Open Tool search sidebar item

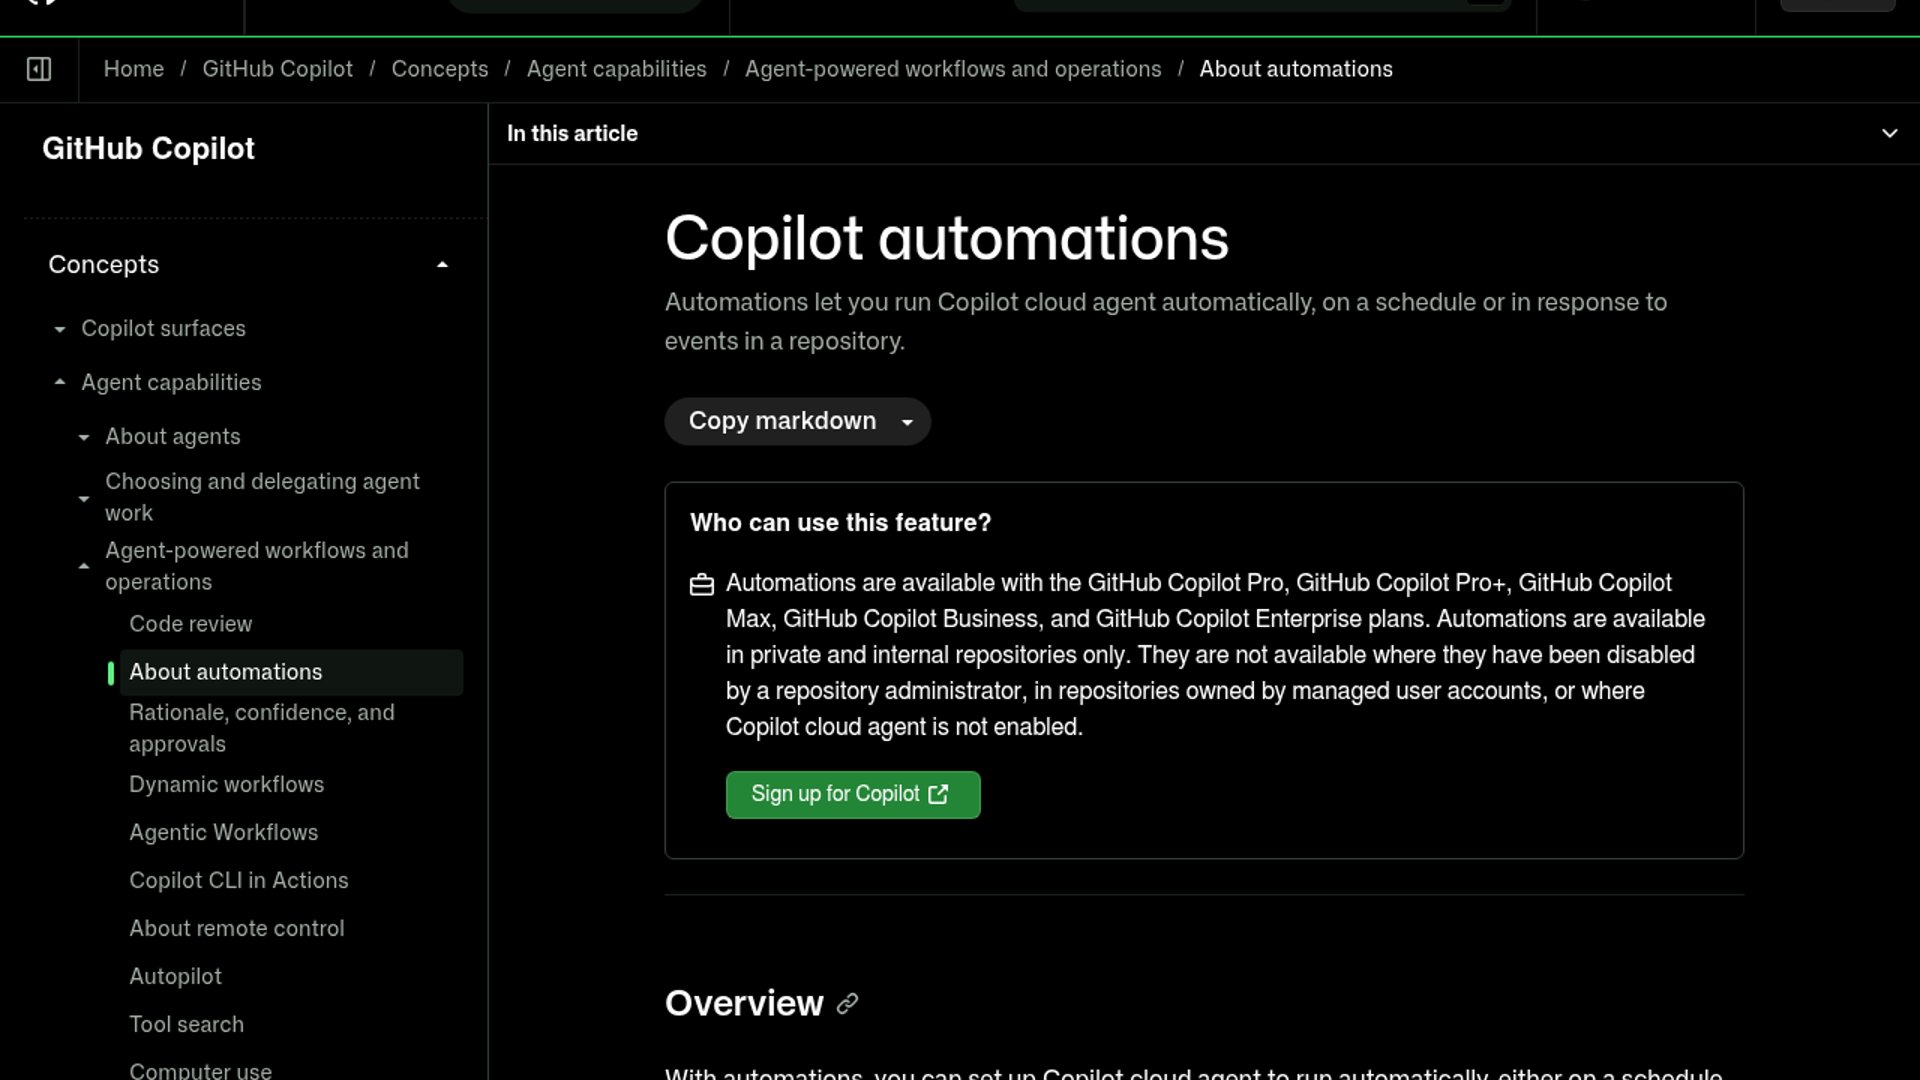point(187,1024)
